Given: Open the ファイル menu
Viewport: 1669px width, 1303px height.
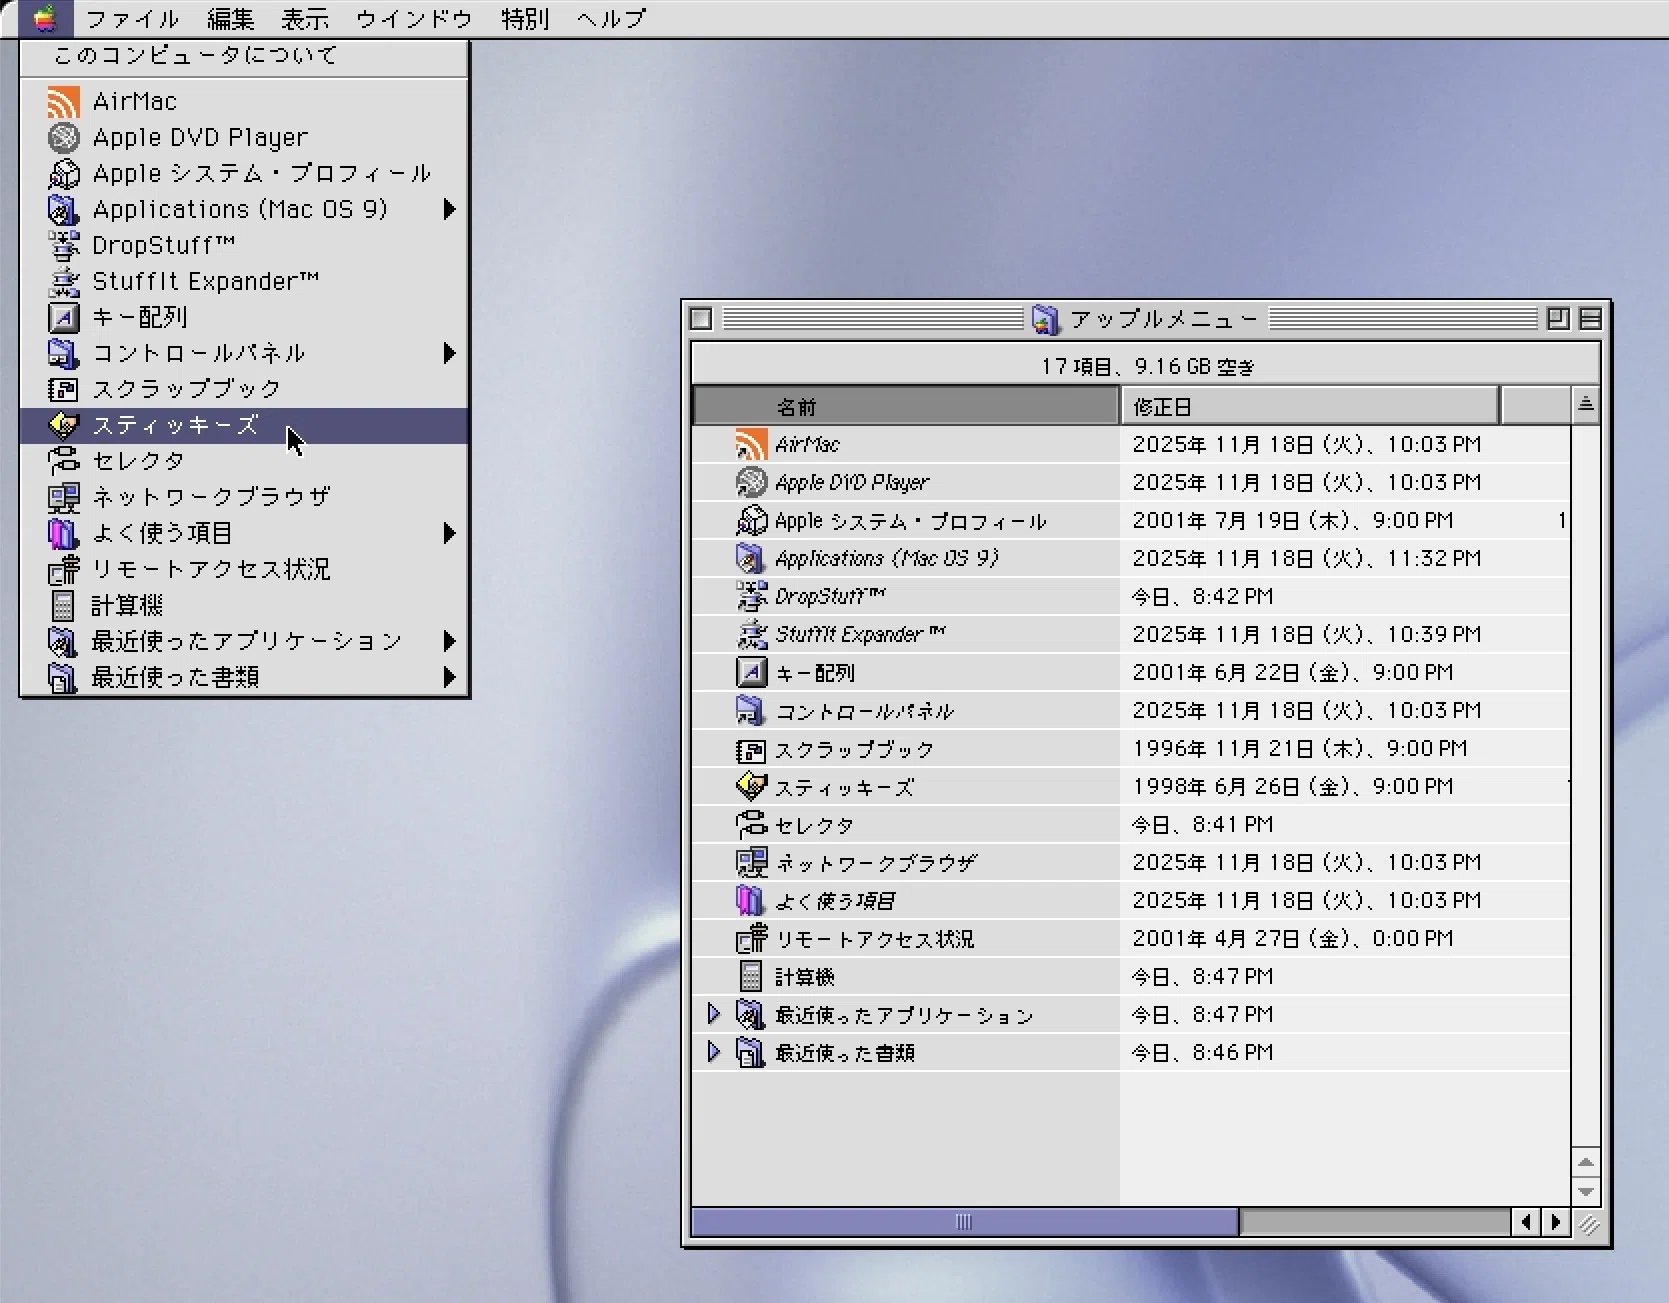Looking at the screenshot, I should tap(132, 19).
